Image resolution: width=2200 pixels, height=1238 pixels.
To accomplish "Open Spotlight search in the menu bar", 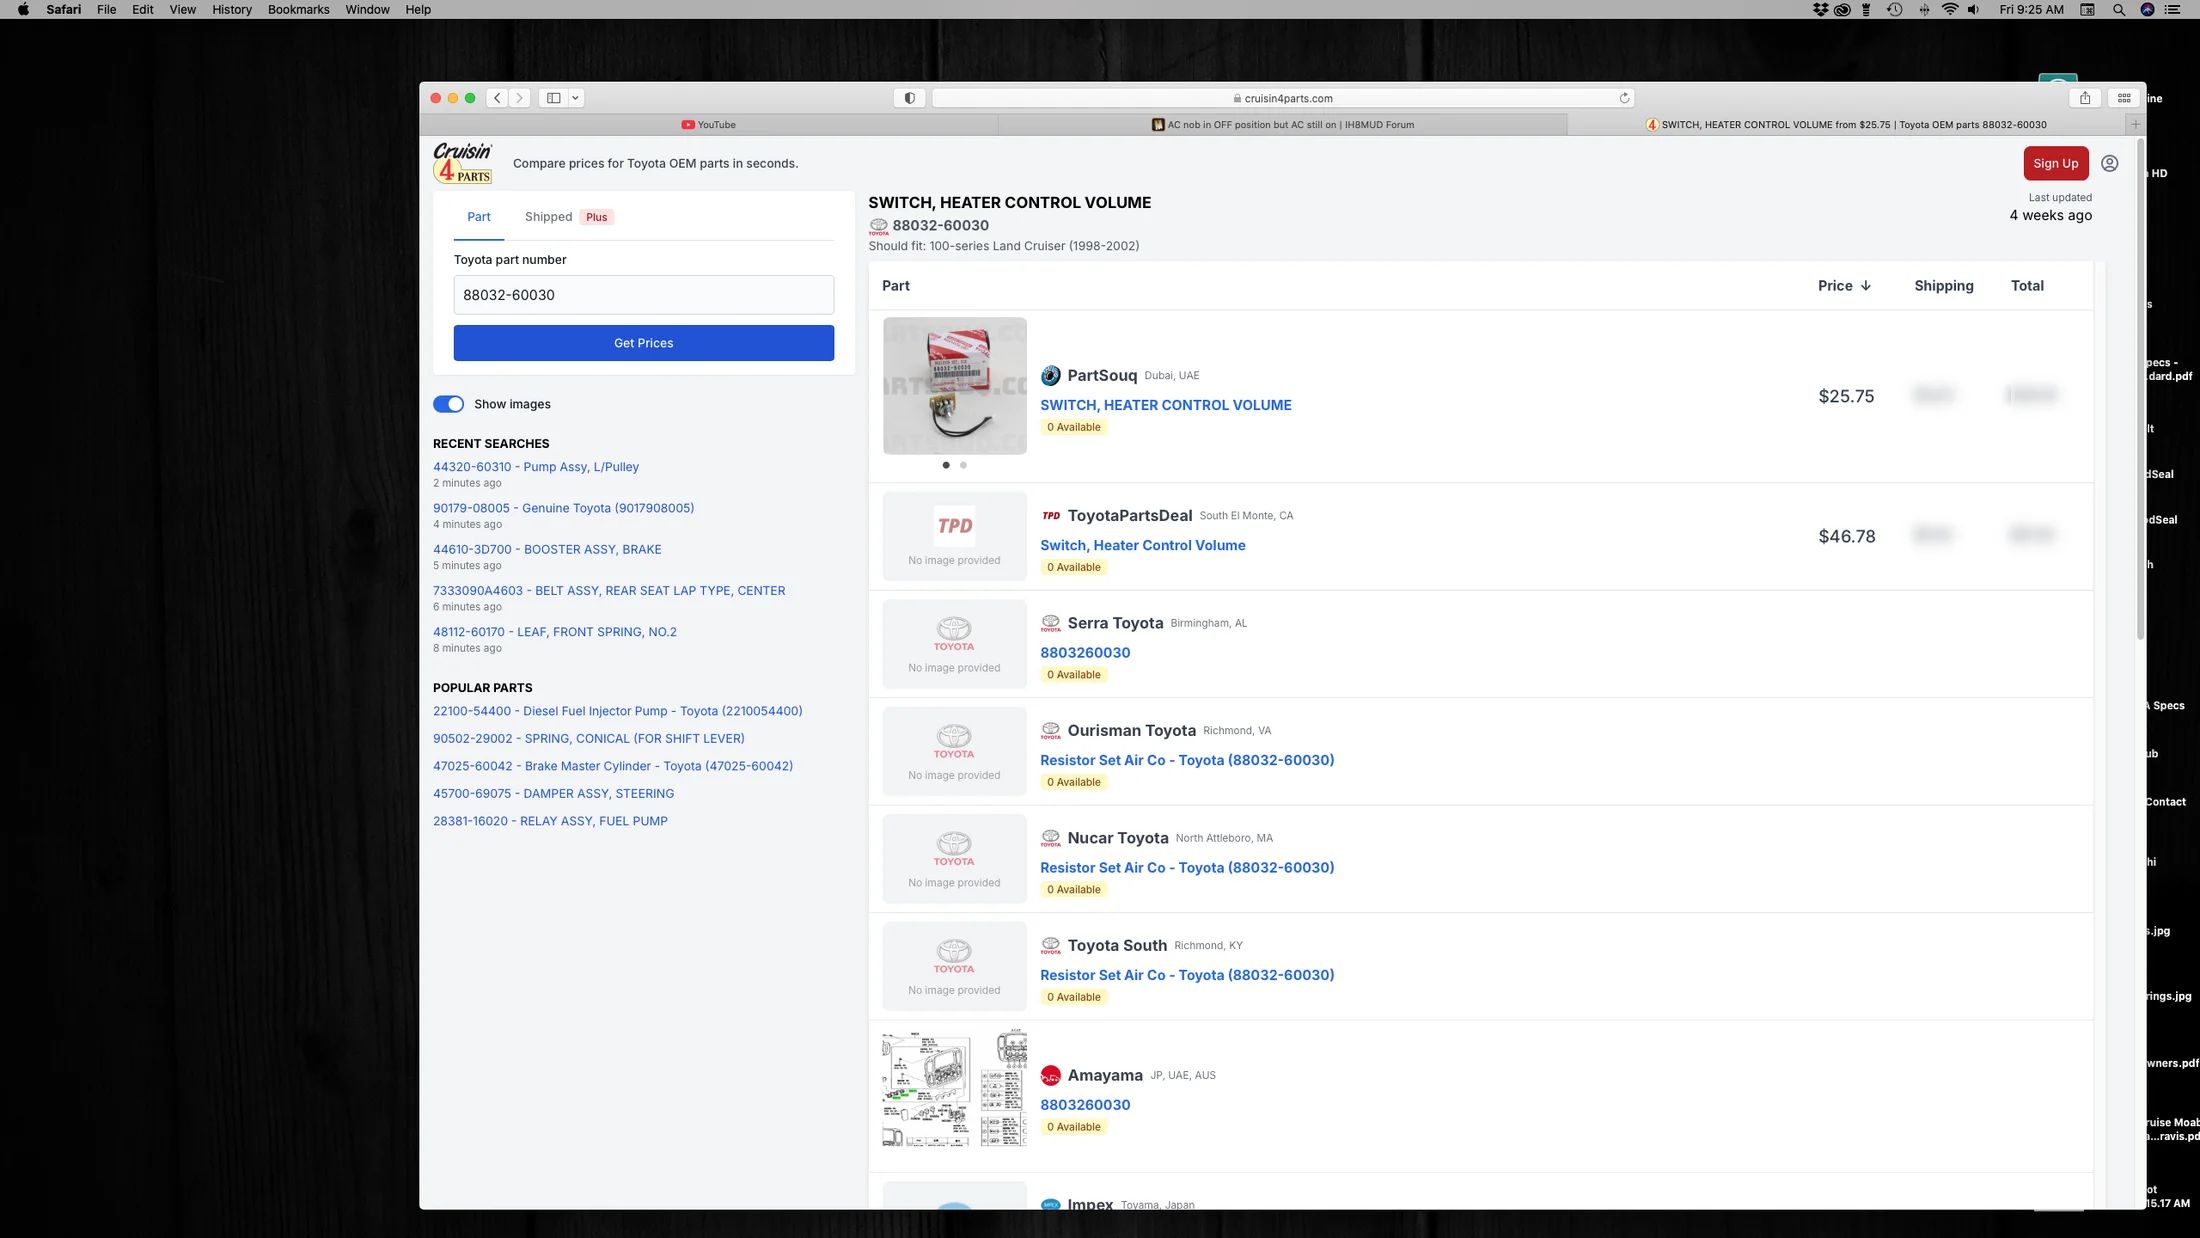I will coord(2118,10).
